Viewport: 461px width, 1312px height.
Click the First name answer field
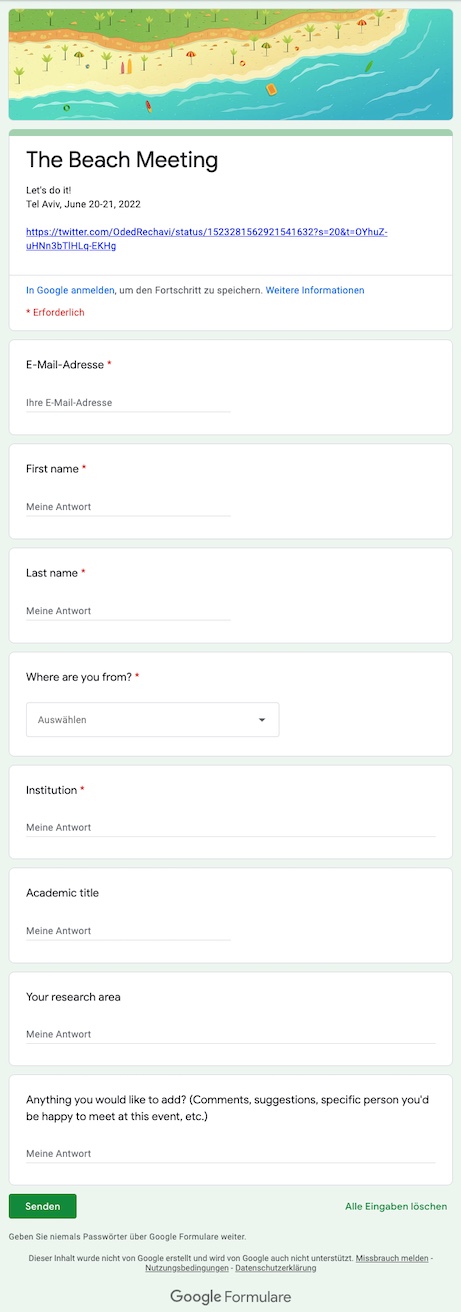[x=128, y=507]
